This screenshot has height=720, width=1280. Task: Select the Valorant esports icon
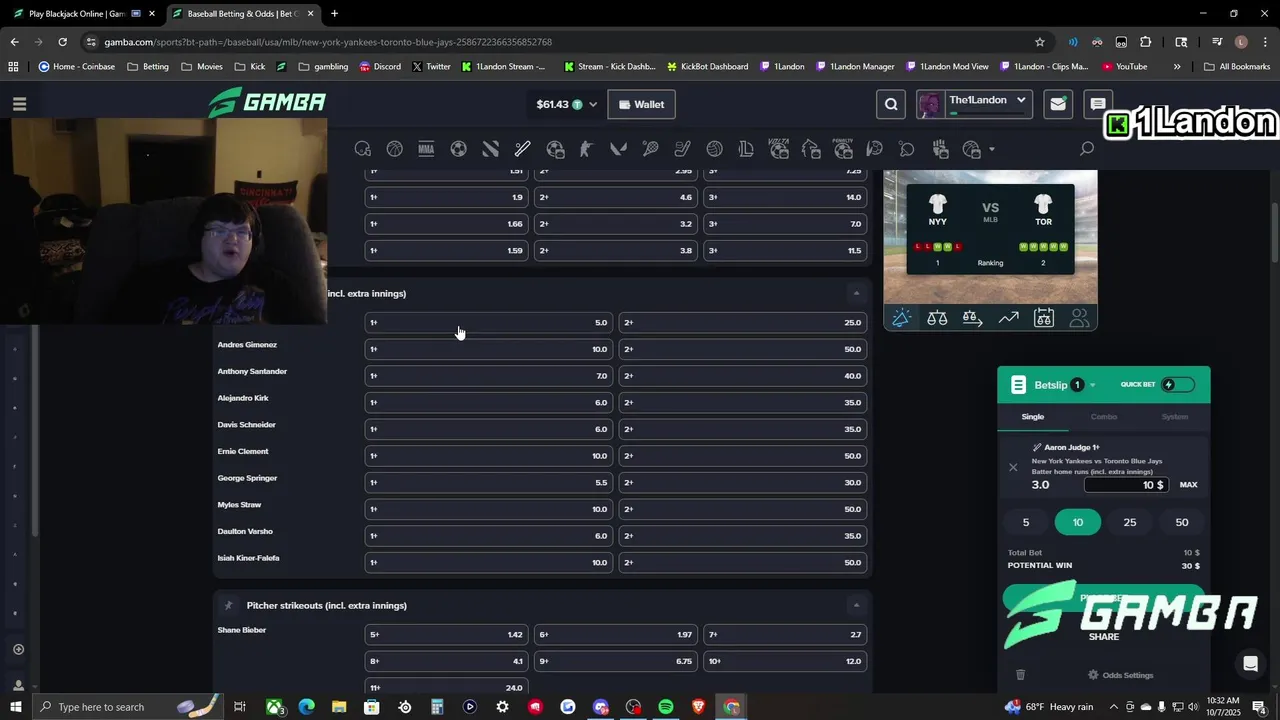tap(618, 149)
